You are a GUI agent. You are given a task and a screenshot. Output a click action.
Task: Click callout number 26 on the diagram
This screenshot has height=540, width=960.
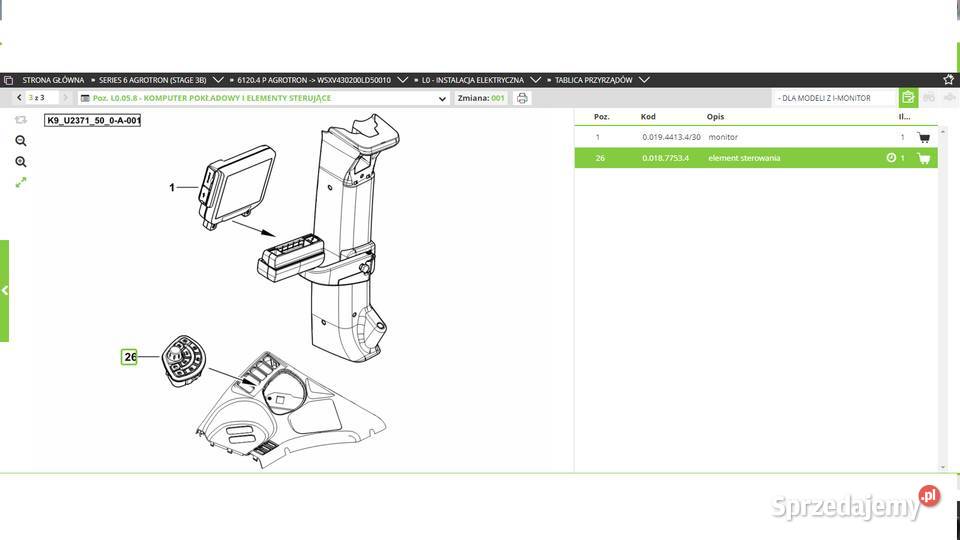pos(129,357)
